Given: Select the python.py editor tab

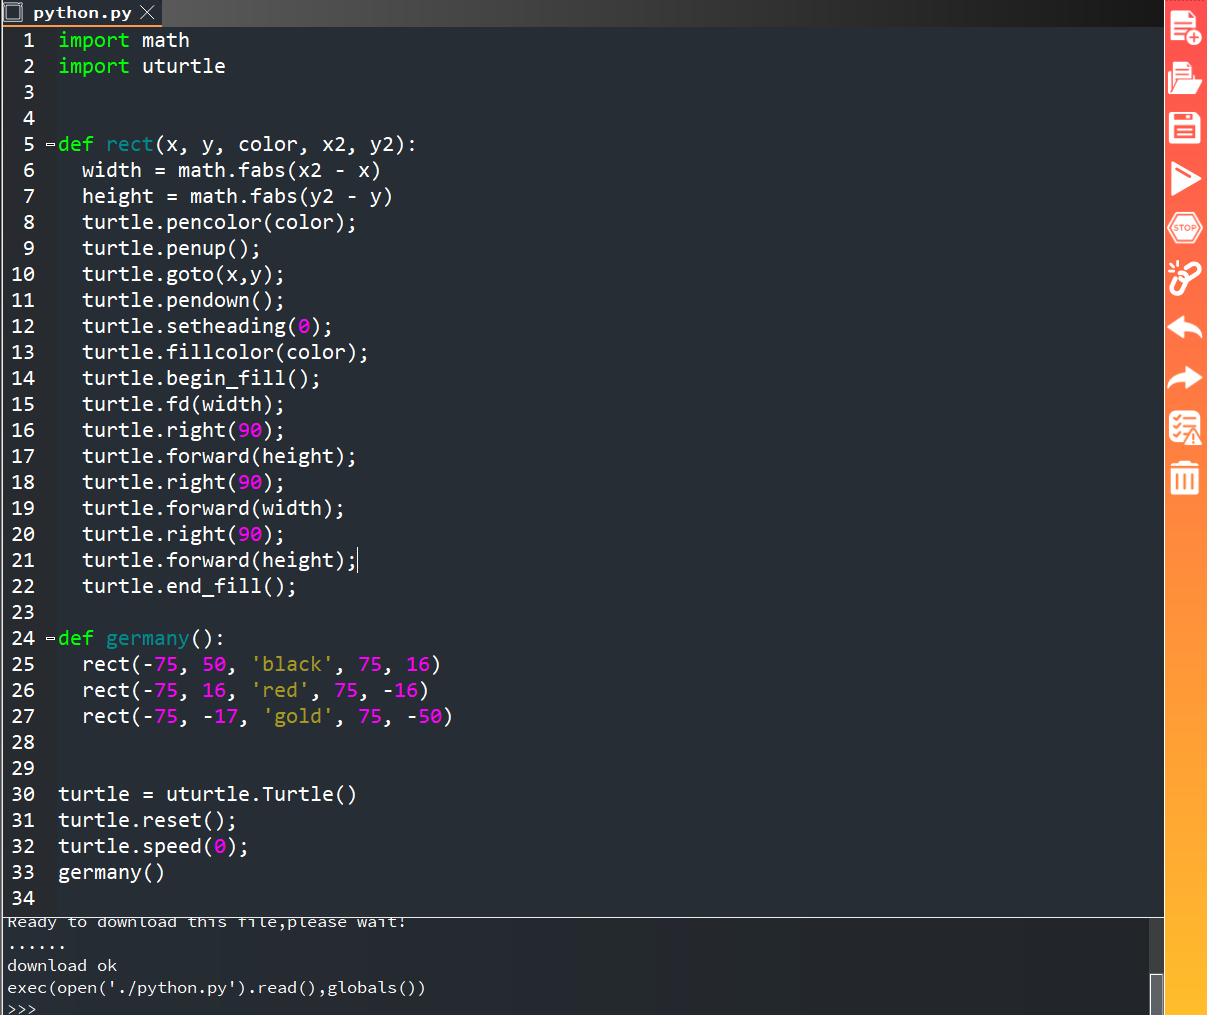Looking at the screenshot, I should [x=82, y=13].
